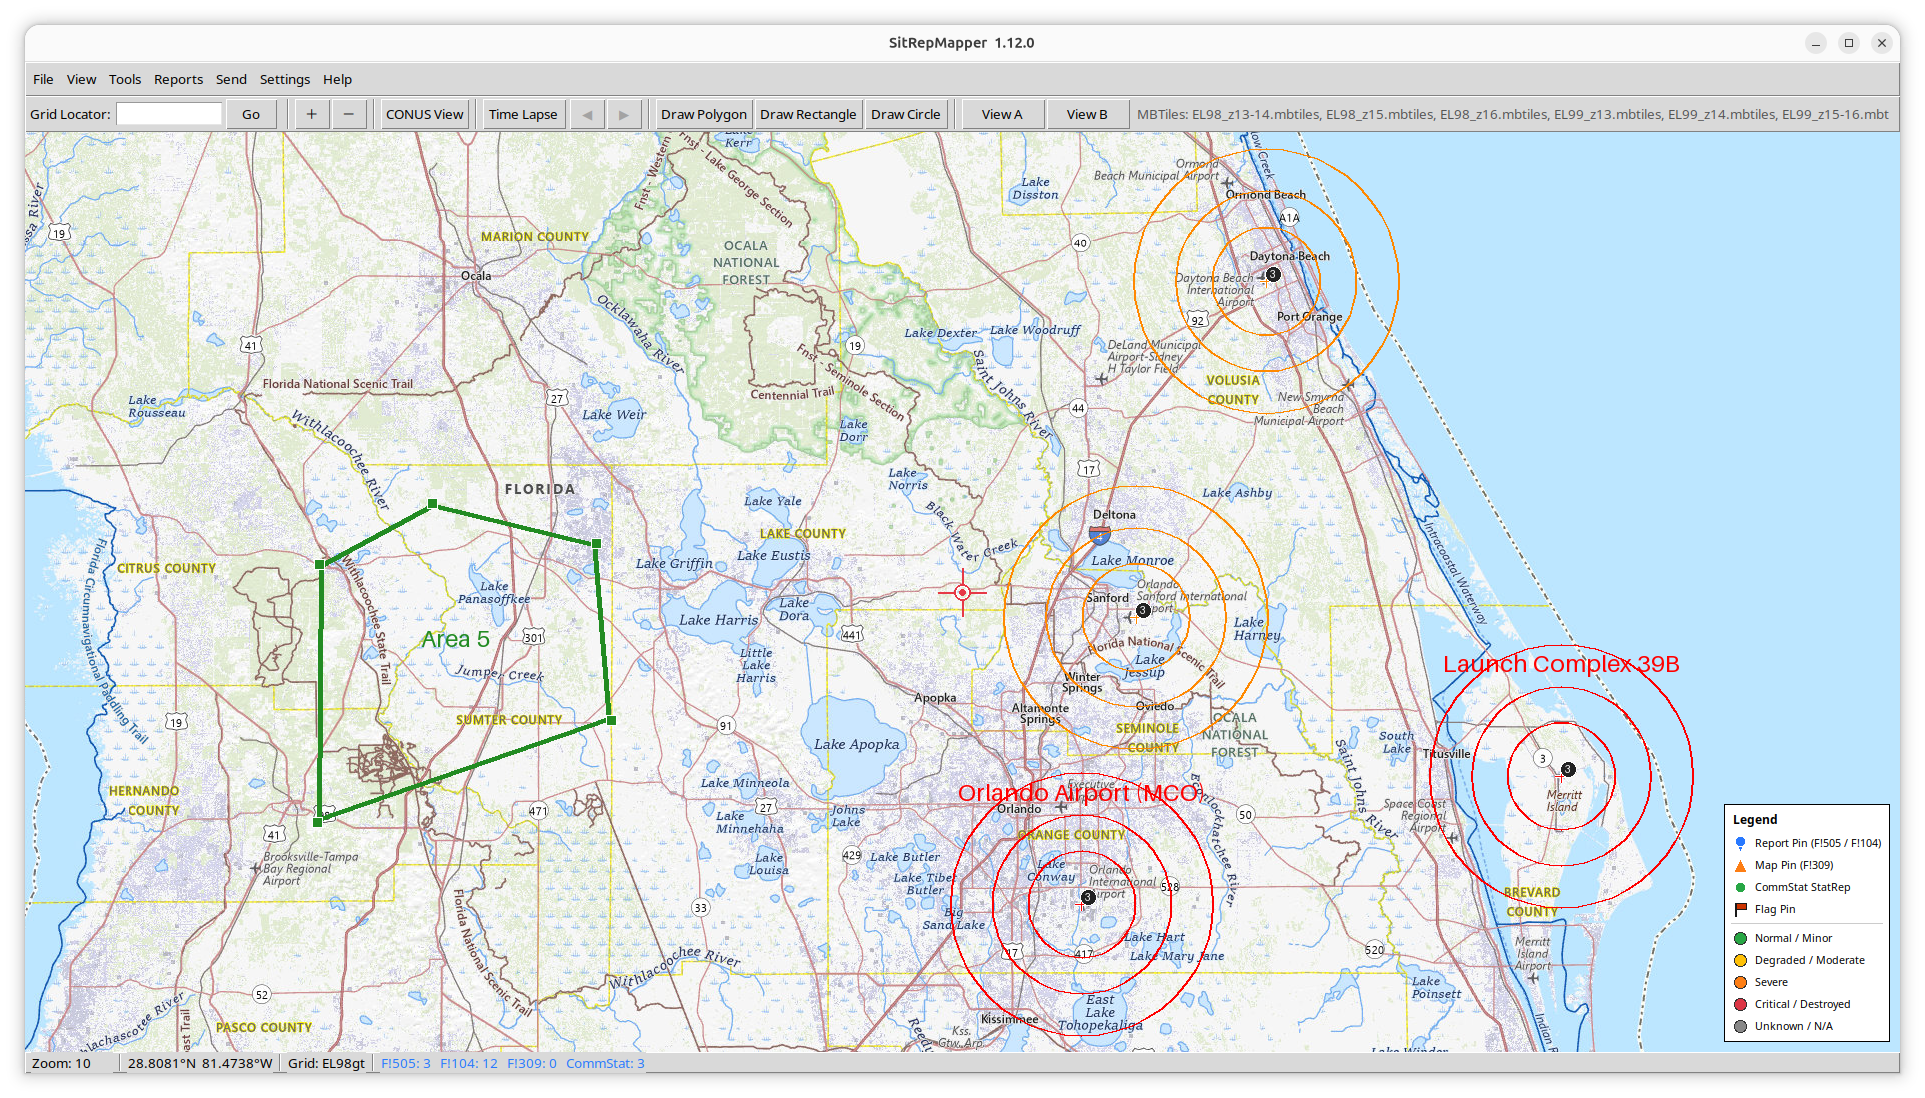Minimize the SitRepMapper window
Image resolution: width=1925 pixels, height=1098 pixels.
pos(1816,43)
